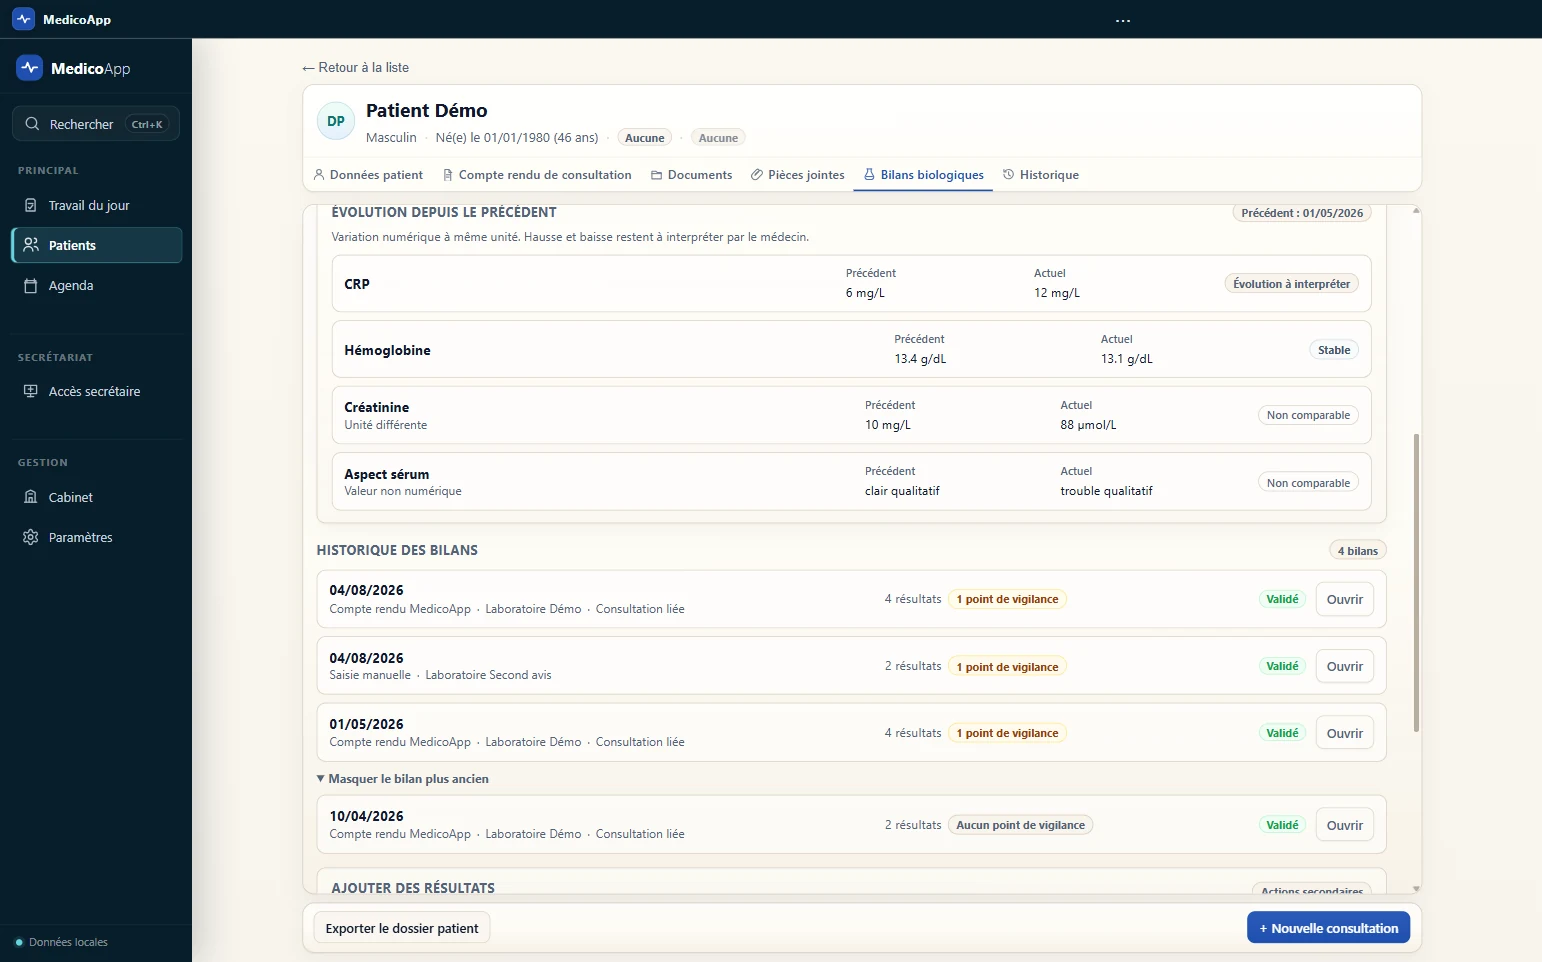The height and width of the screenshot is (962, 1542).
Task: Click the Ctrl+K shortcut hint
Action: [x=147, y=124]
